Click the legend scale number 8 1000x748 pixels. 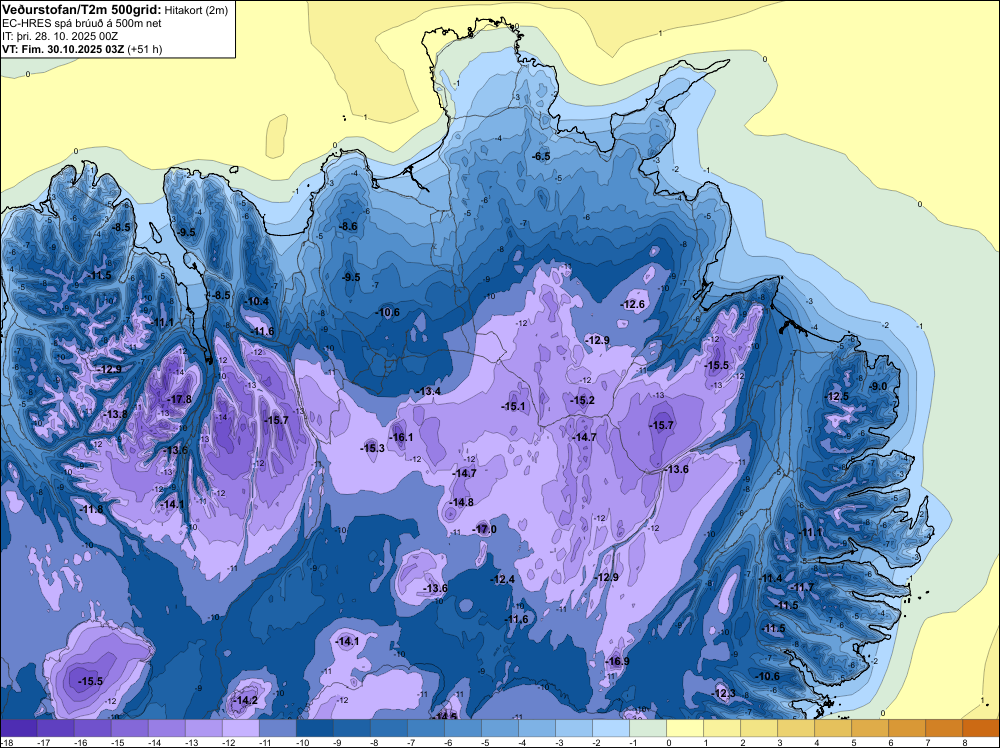(965, 742)
